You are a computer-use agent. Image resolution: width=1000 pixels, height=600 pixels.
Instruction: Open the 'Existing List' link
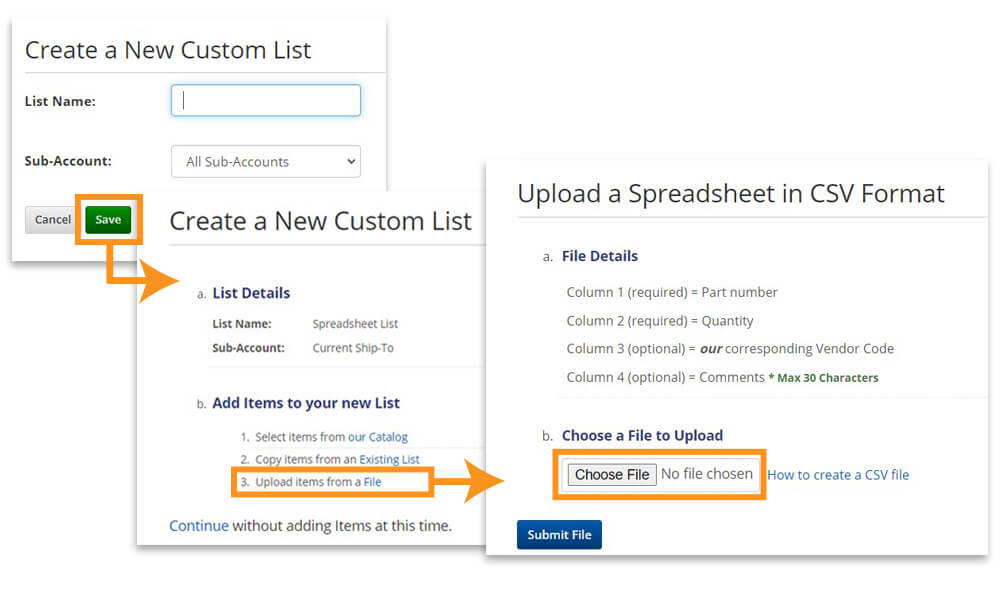point(389,459)
